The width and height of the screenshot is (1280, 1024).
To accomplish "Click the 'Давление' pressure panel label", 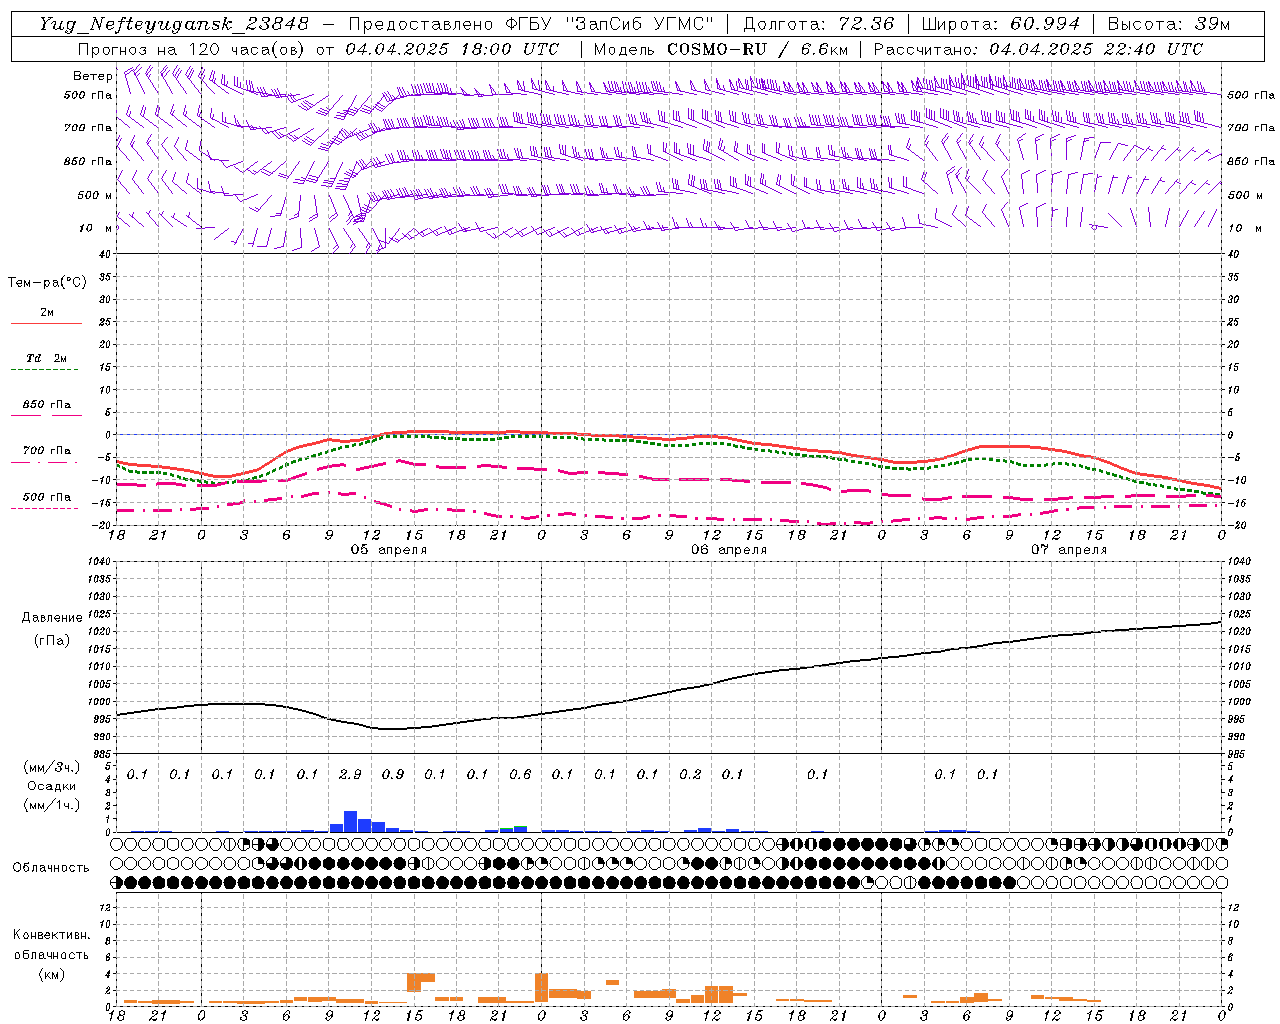I will 52,618.
